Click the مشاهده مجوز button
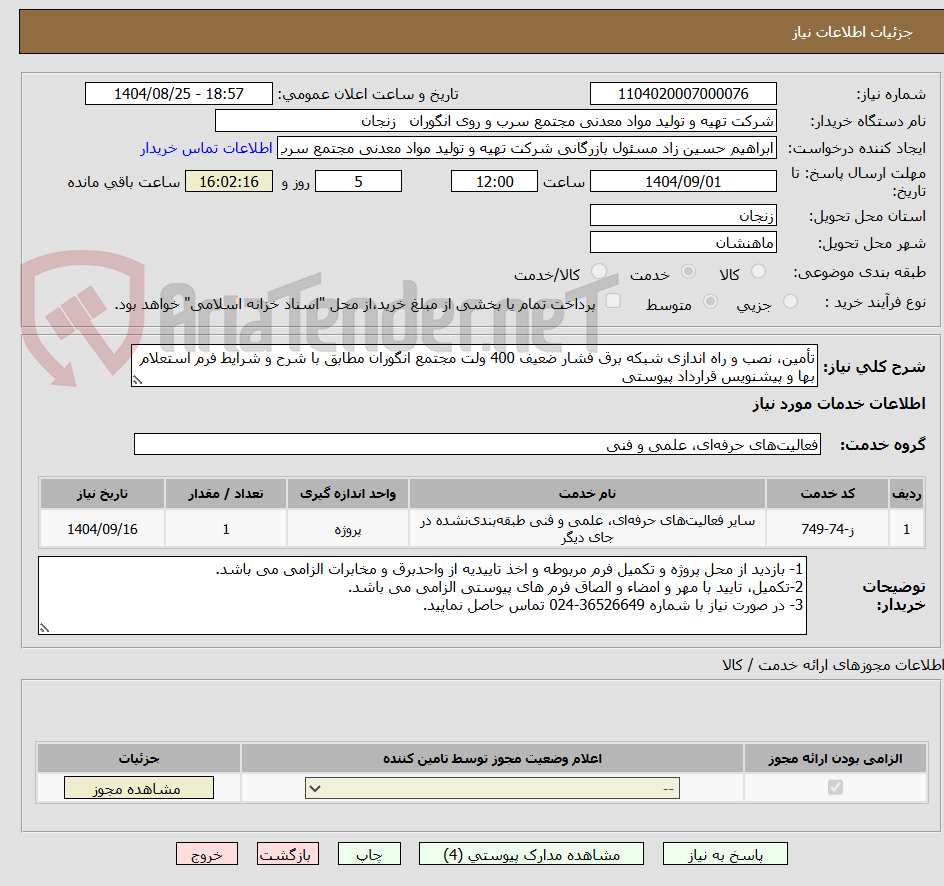 [x=138, y=787]
